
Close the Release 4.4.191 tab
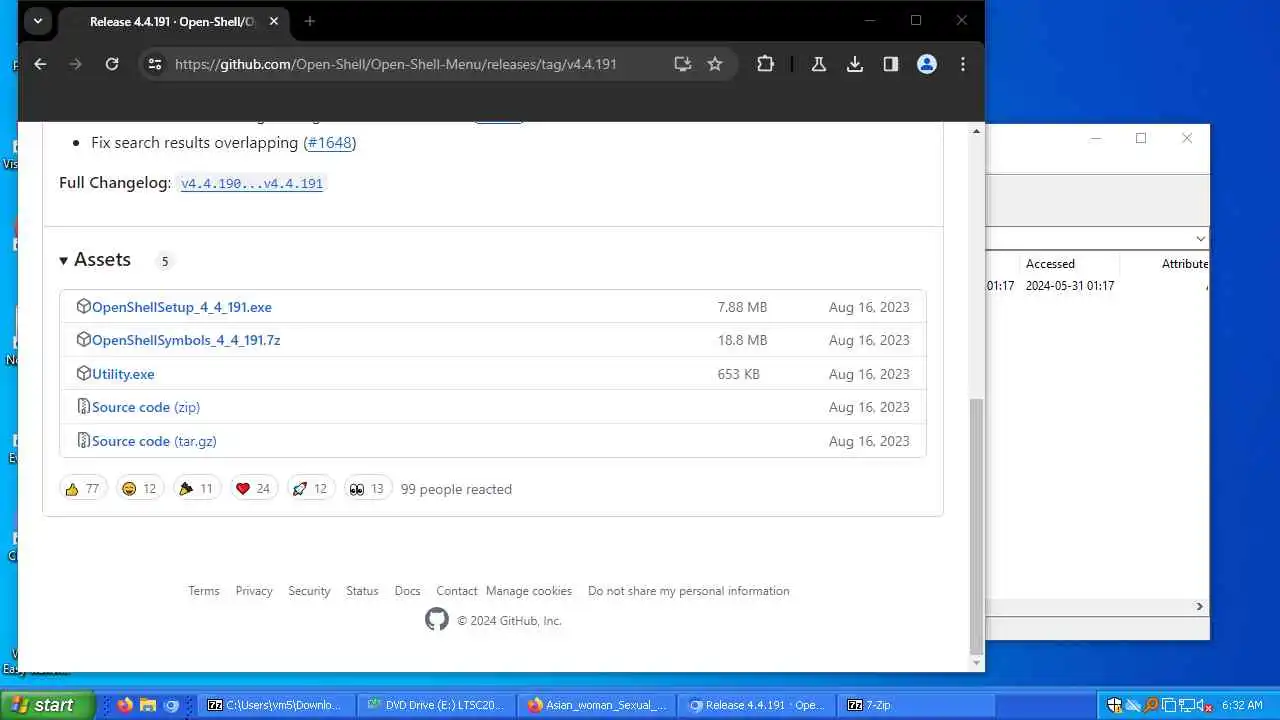(274, 21)
